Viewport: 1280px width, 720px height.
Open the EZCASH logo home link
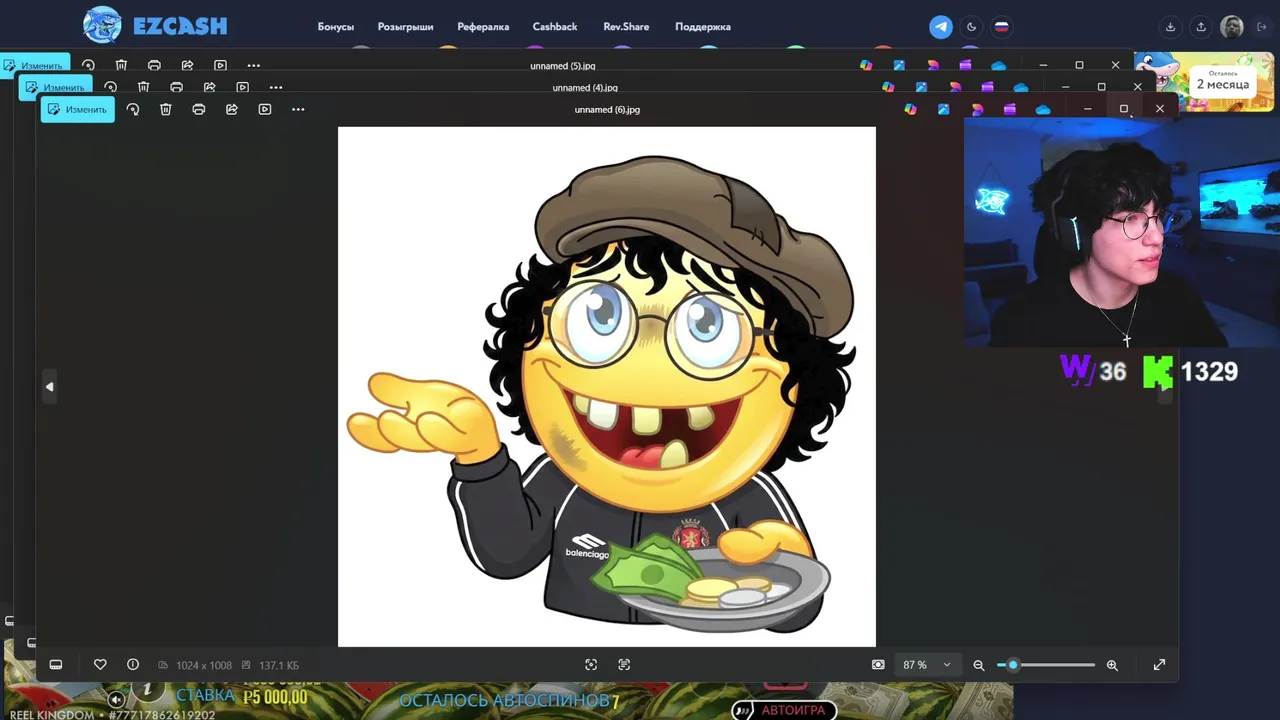155,26
